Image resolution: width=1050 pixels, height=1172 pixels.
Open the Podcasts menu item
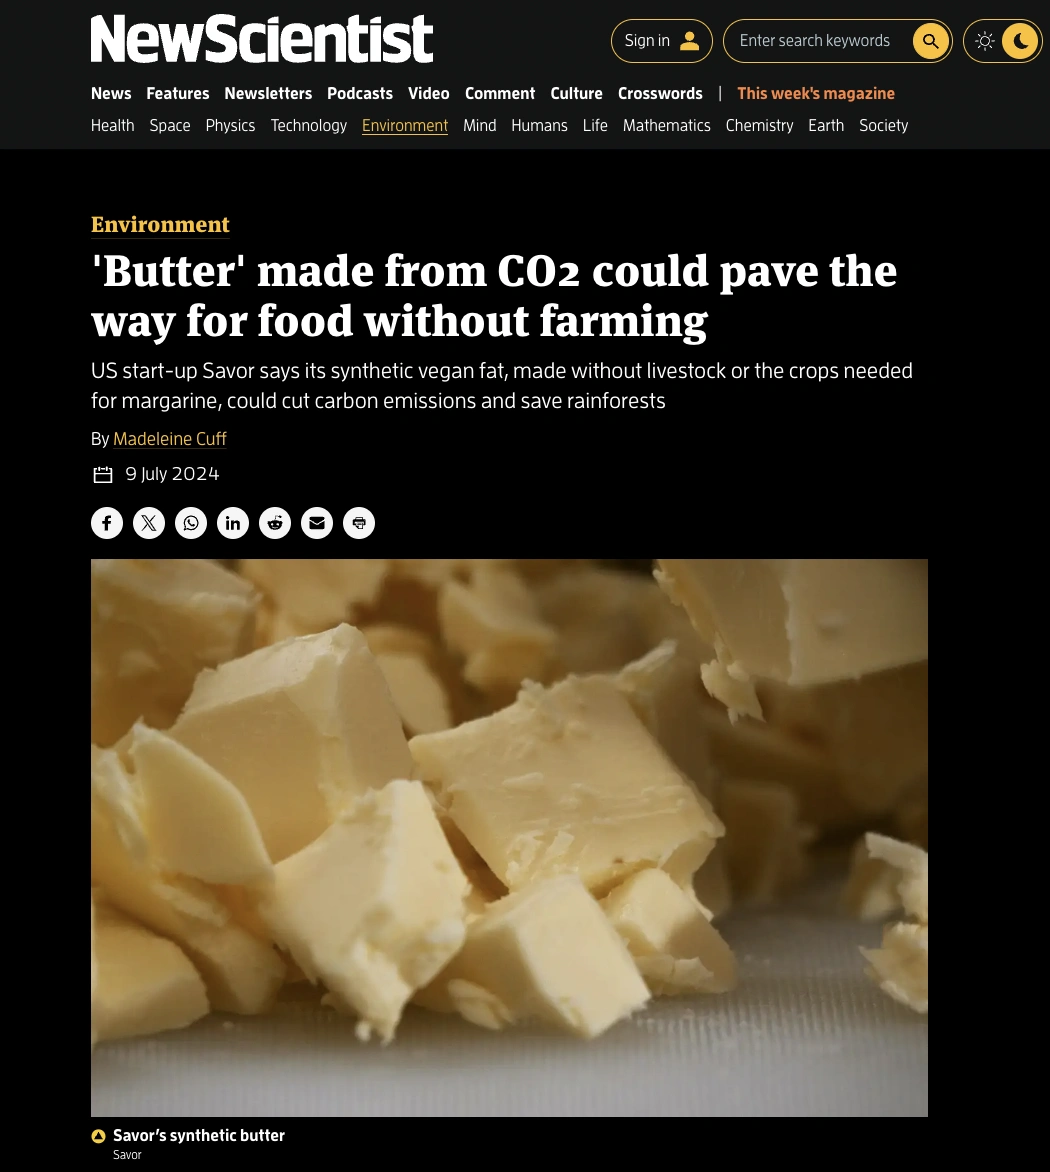coord(359,93)
